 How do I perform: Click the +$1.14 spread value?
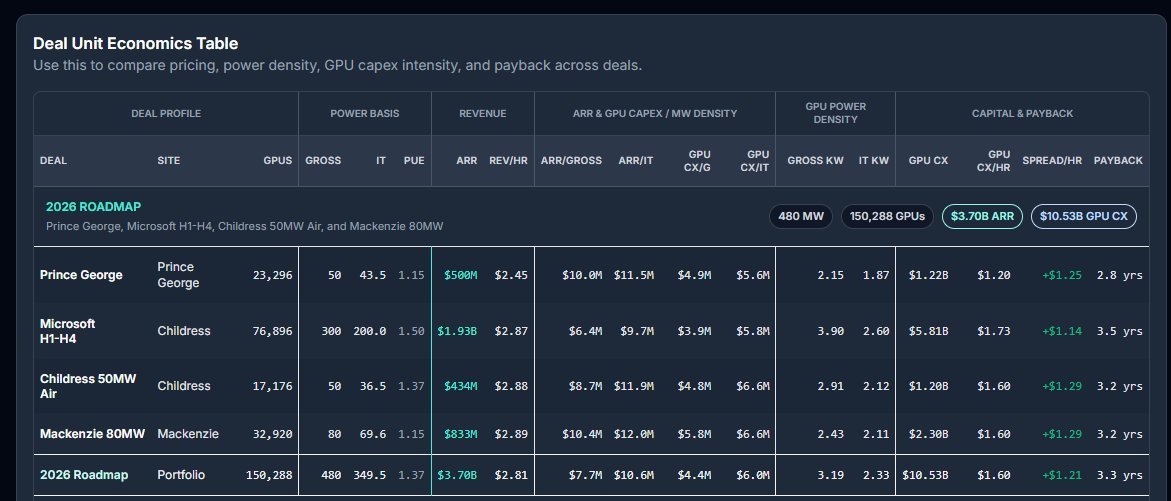pos(1062,331)
